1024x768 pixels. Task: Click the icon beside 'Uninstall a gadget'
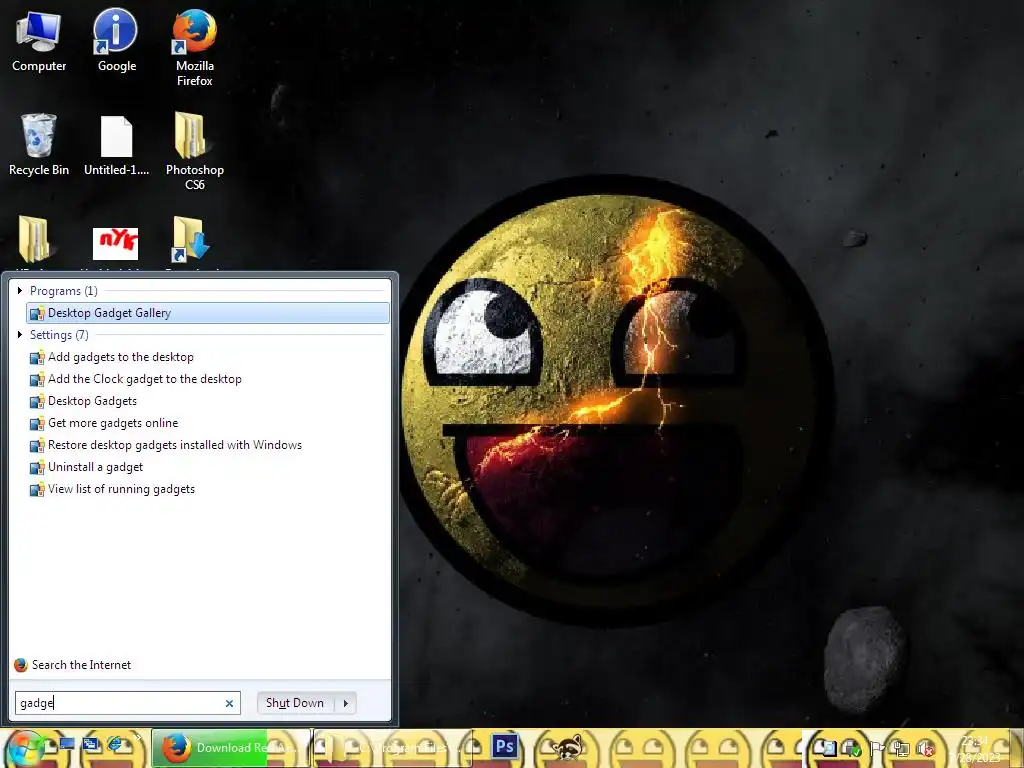(x=37, y=468)
